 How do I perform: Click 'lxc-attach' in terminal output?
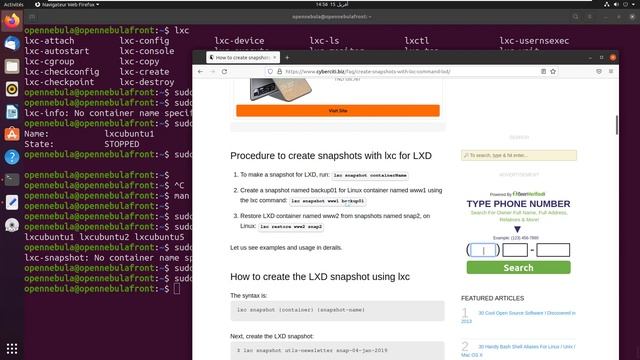pos(49,41)
